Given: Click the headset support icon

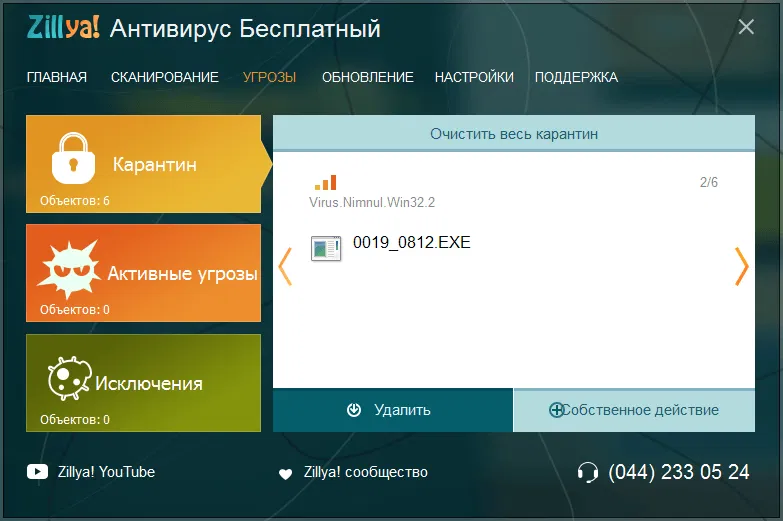Looking at the screenshot, I should 588,472.
